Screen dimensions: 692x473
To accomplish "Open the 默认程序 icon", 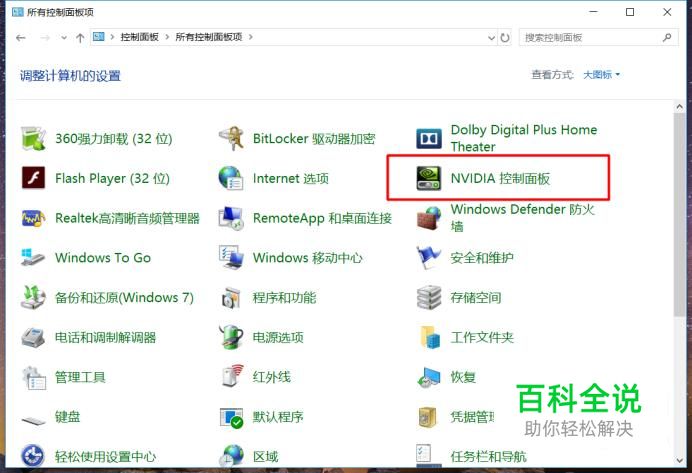I will (x=231, y=417).
